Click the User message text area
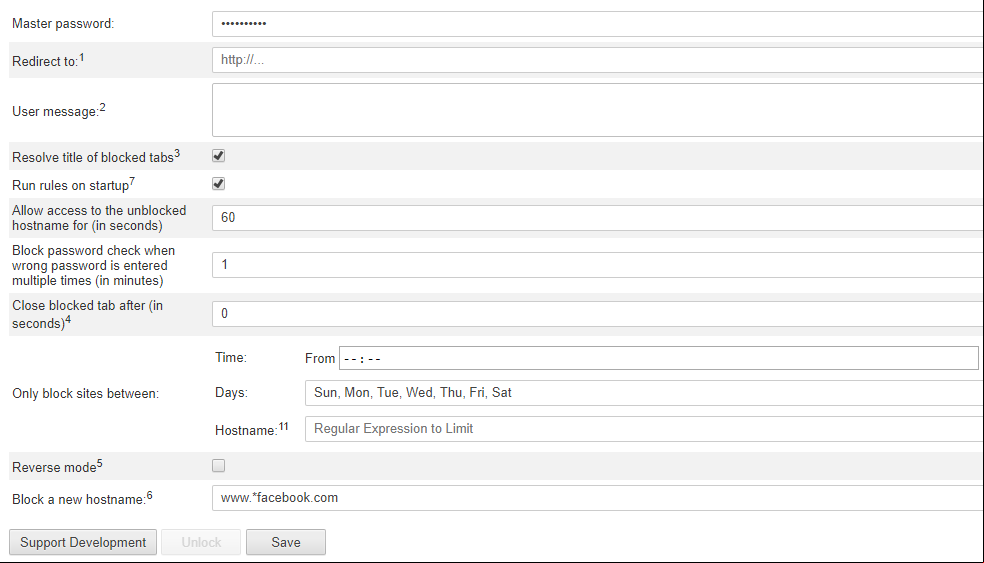 pos(597,110)
